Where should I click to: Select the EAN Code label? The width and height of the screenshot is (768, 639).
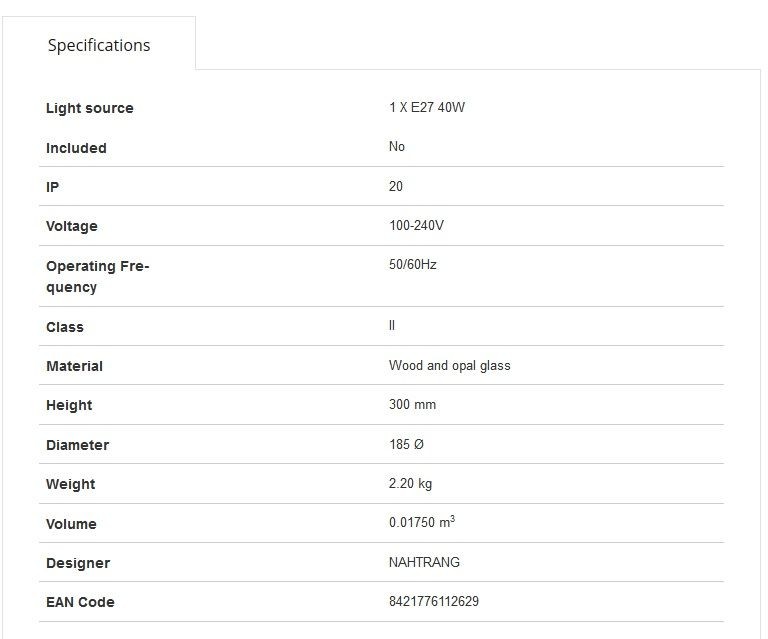tap(80, 602)
